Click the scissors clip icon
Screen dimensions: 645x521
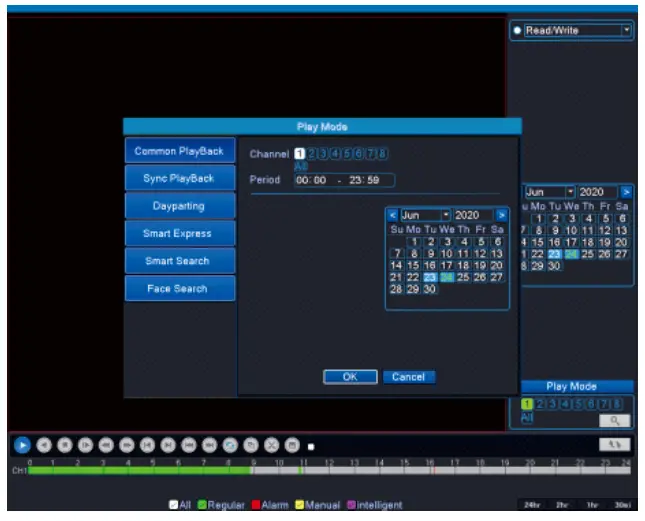point(271,445)
